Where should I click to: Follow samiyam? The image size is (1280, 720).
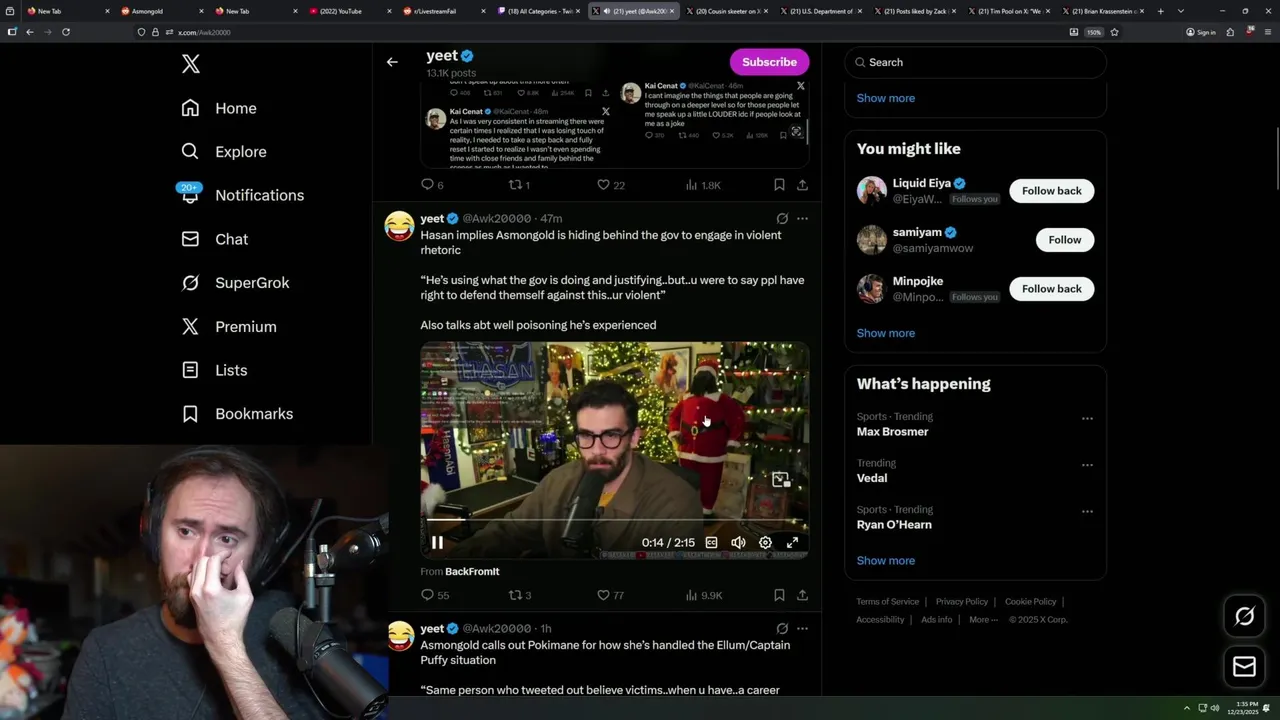click(x=1064, y=240)
